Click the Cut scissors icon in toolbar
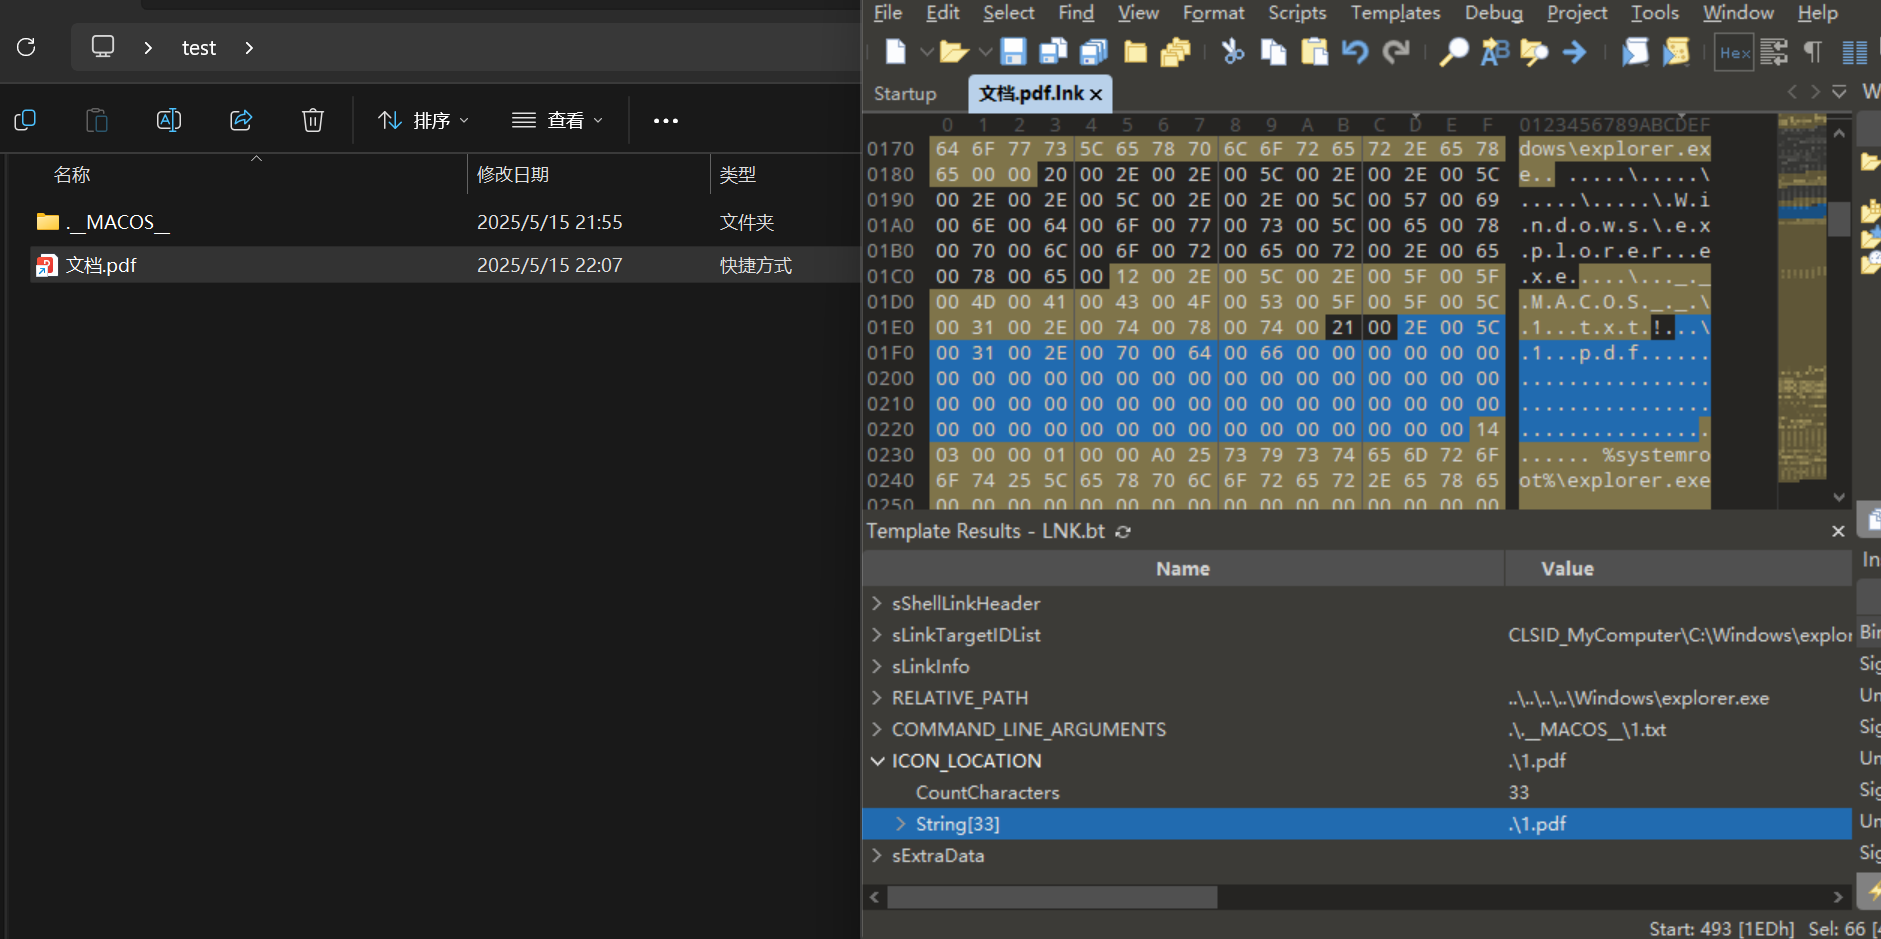1881x939 pixels. [x=1233, y=51]
